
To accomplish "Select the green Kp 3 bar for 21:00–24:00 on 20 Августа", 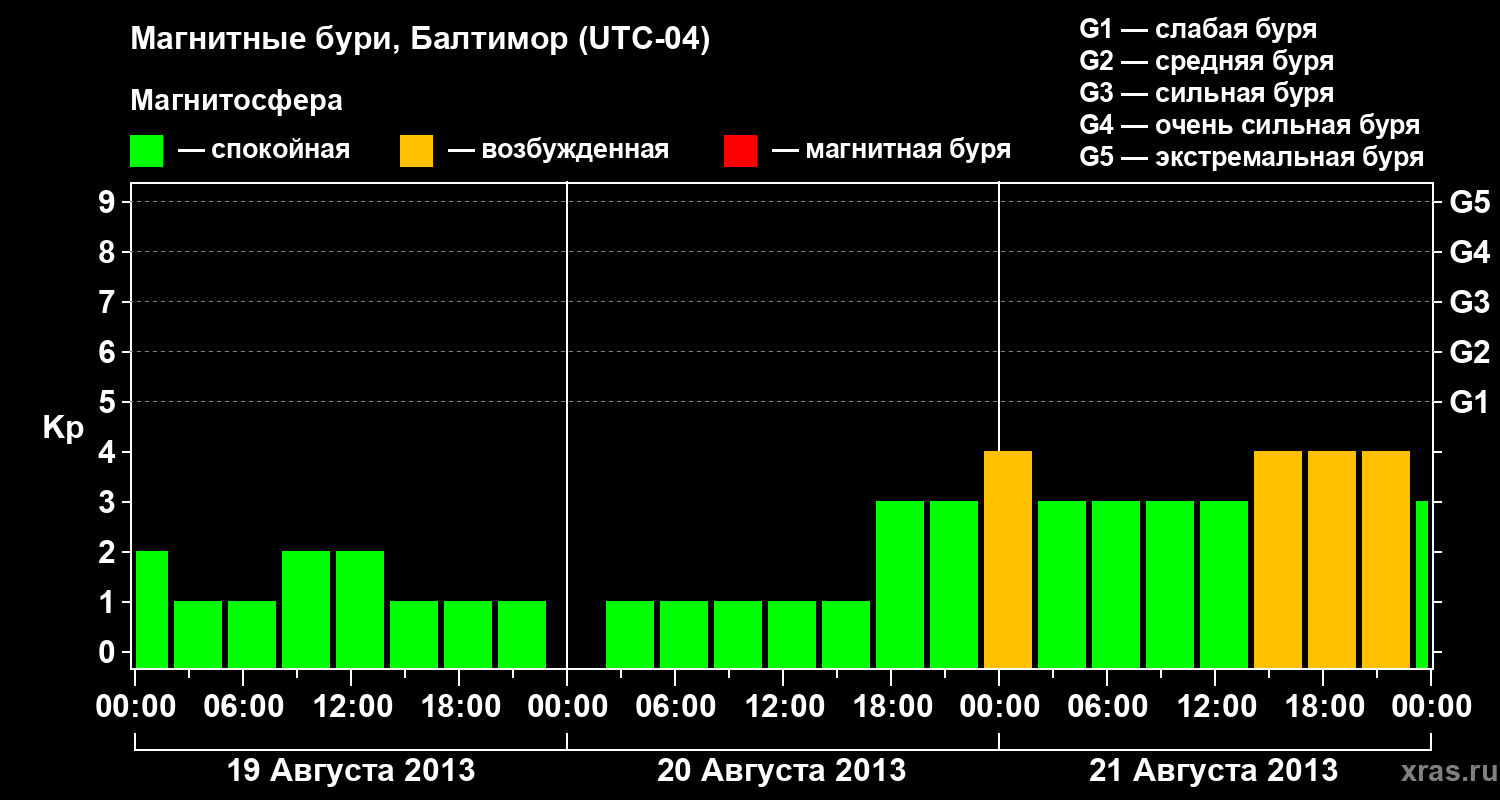I will (x=954, y=585).
